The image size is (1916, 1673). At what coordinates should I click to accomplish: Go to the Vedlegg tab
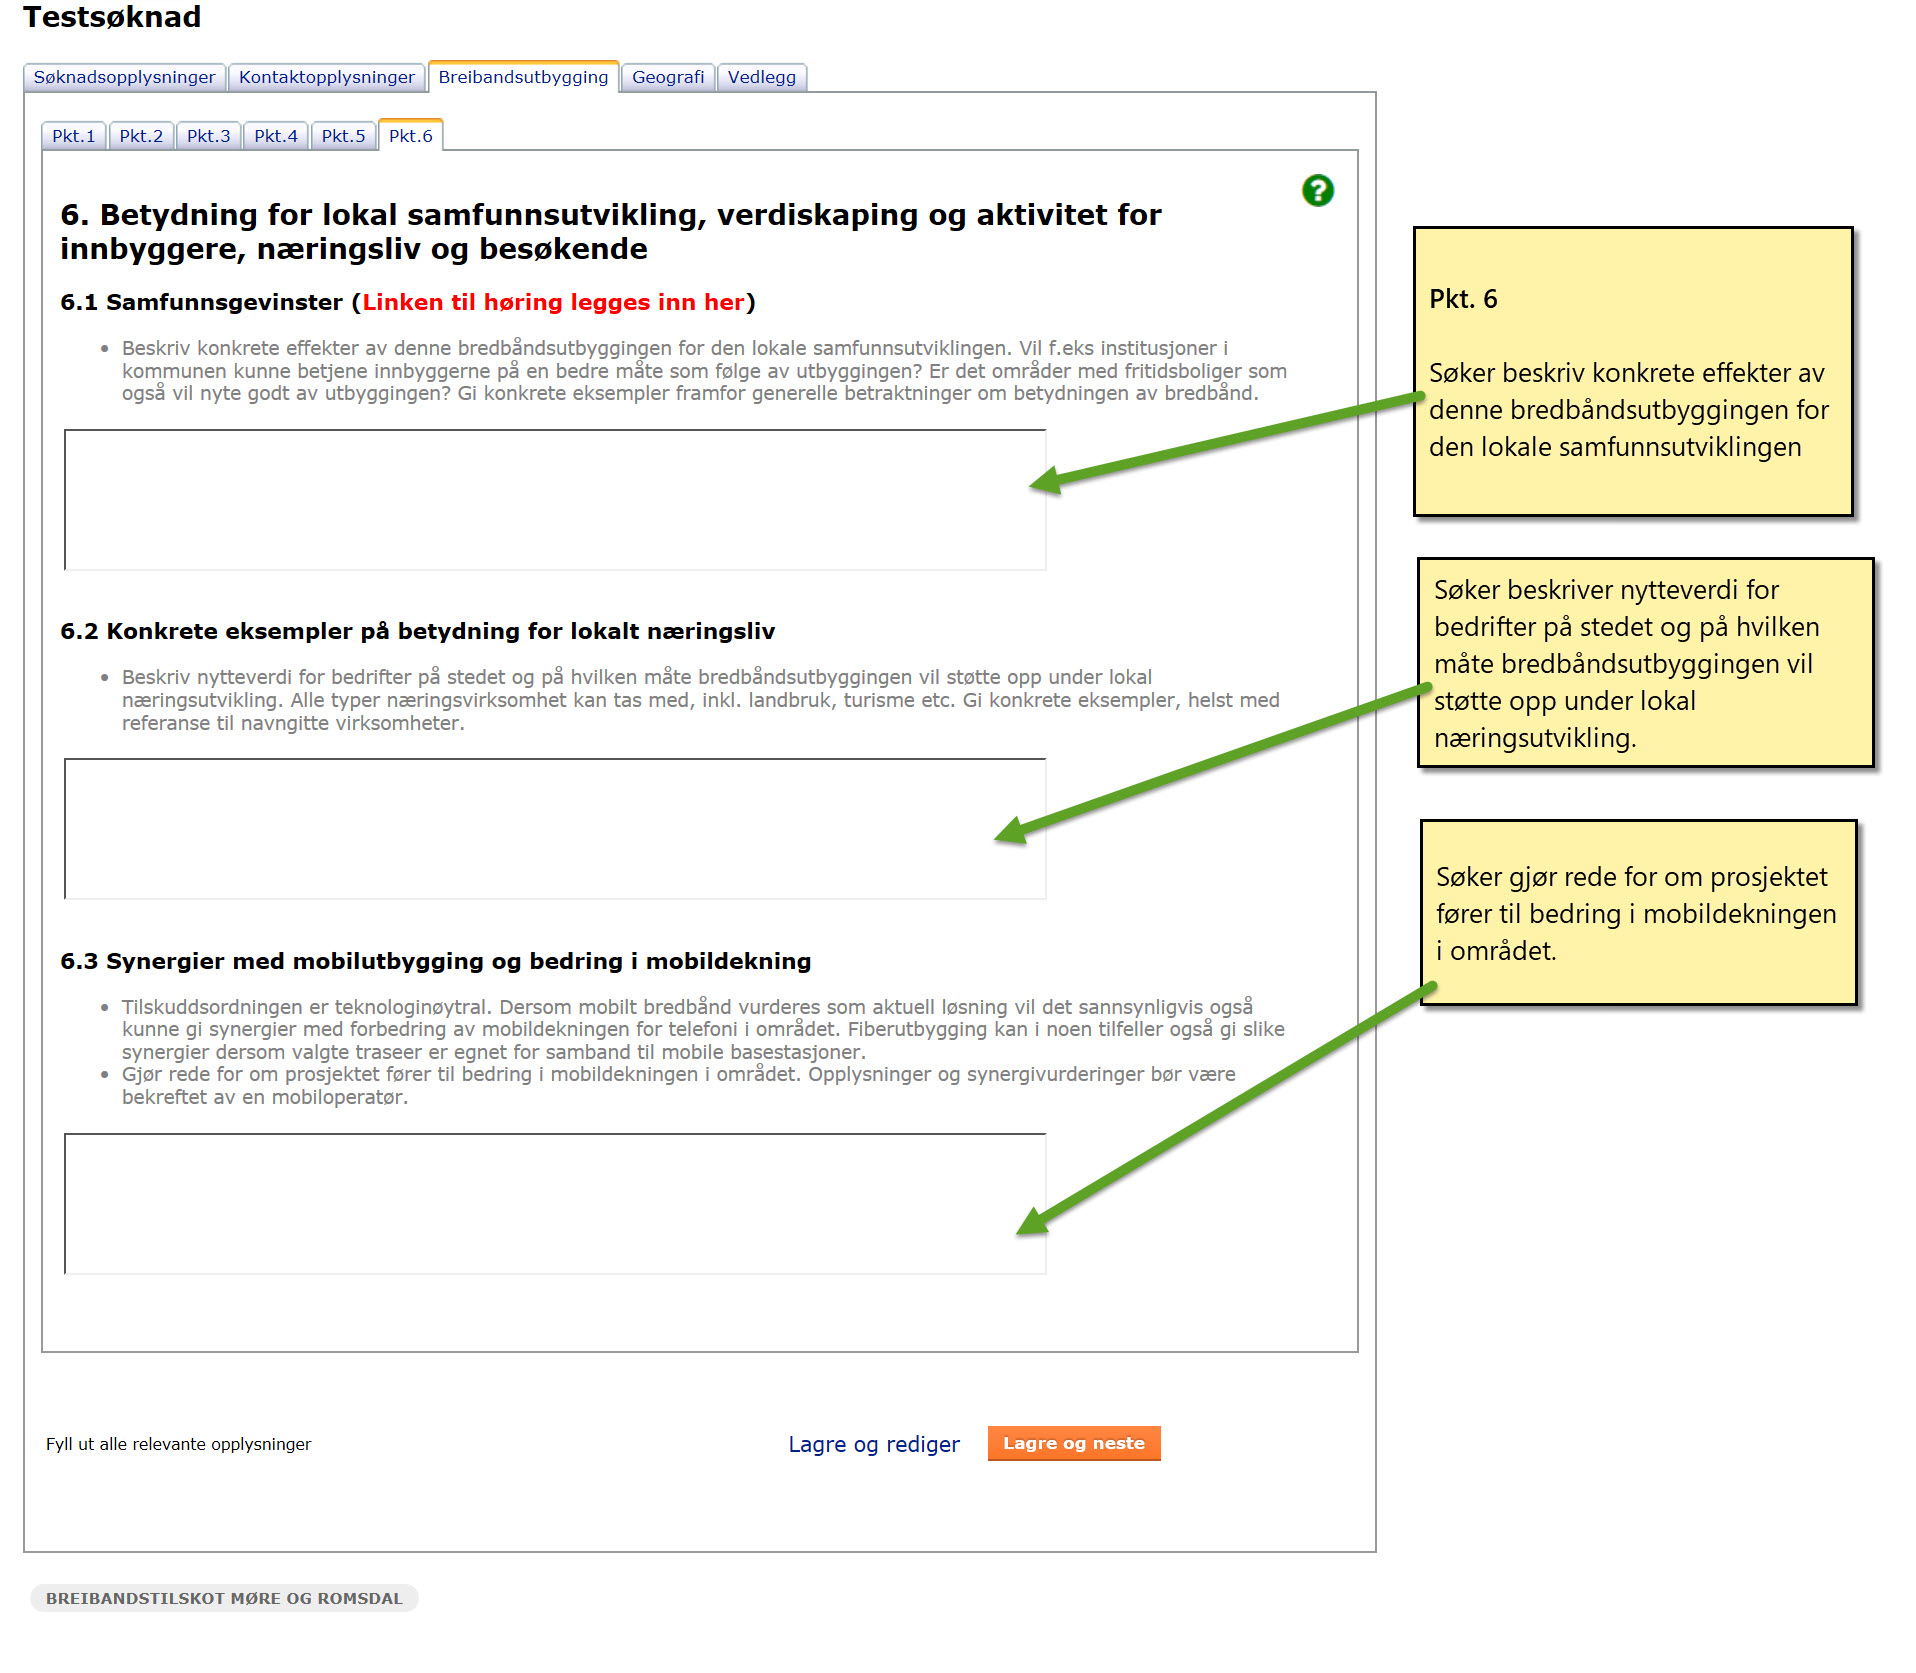[x=762, y=77]
